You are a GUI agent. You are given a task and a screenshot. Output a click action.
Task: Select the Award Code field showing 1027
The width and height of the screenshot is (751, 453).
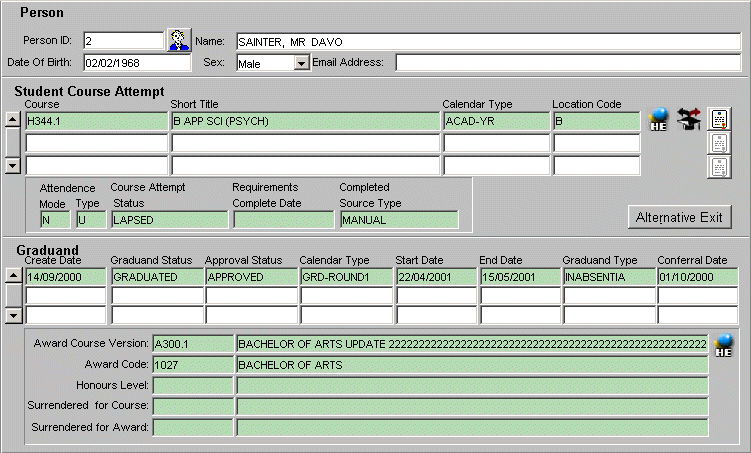tap(193, 365)
